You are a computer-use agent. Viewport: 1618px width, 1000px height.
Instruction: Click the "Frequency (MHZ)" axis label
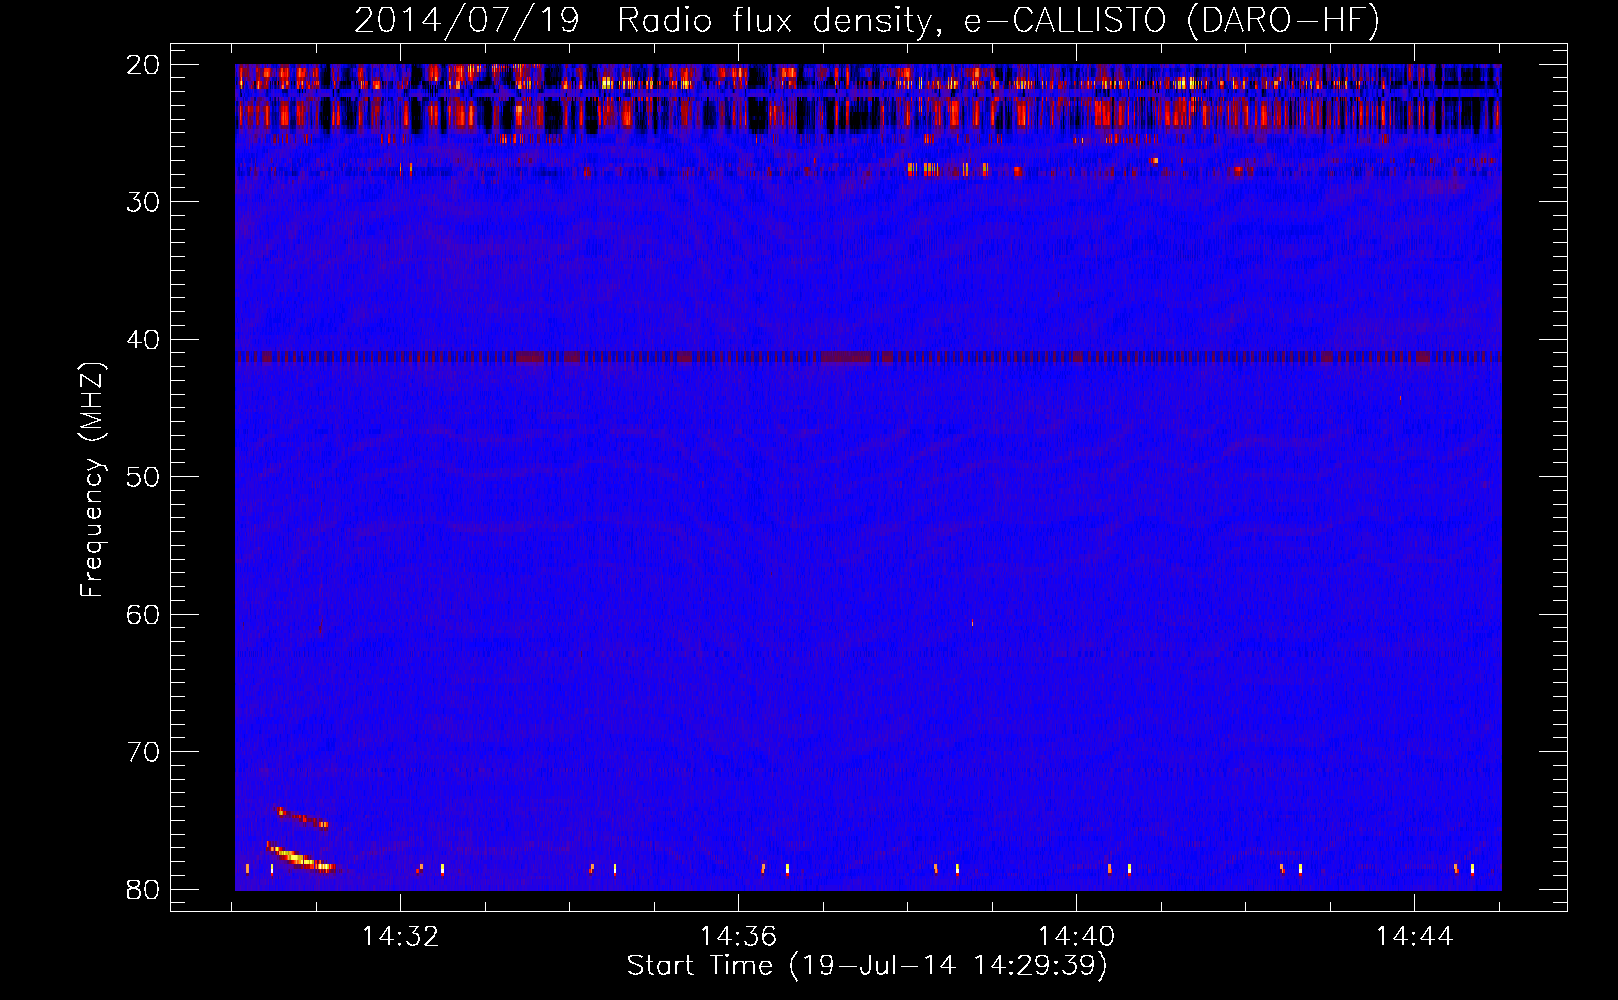(92, 480)
